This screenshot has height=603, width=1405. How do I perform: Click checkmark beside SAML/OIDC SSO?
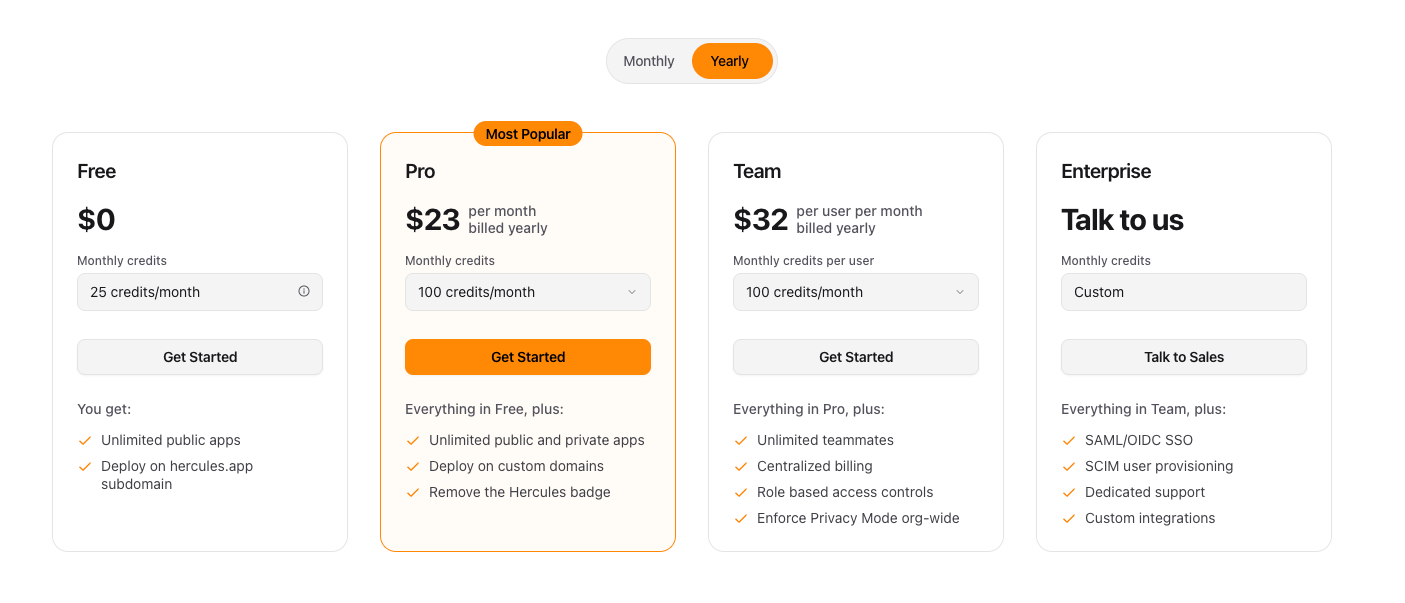[1069, 440]
